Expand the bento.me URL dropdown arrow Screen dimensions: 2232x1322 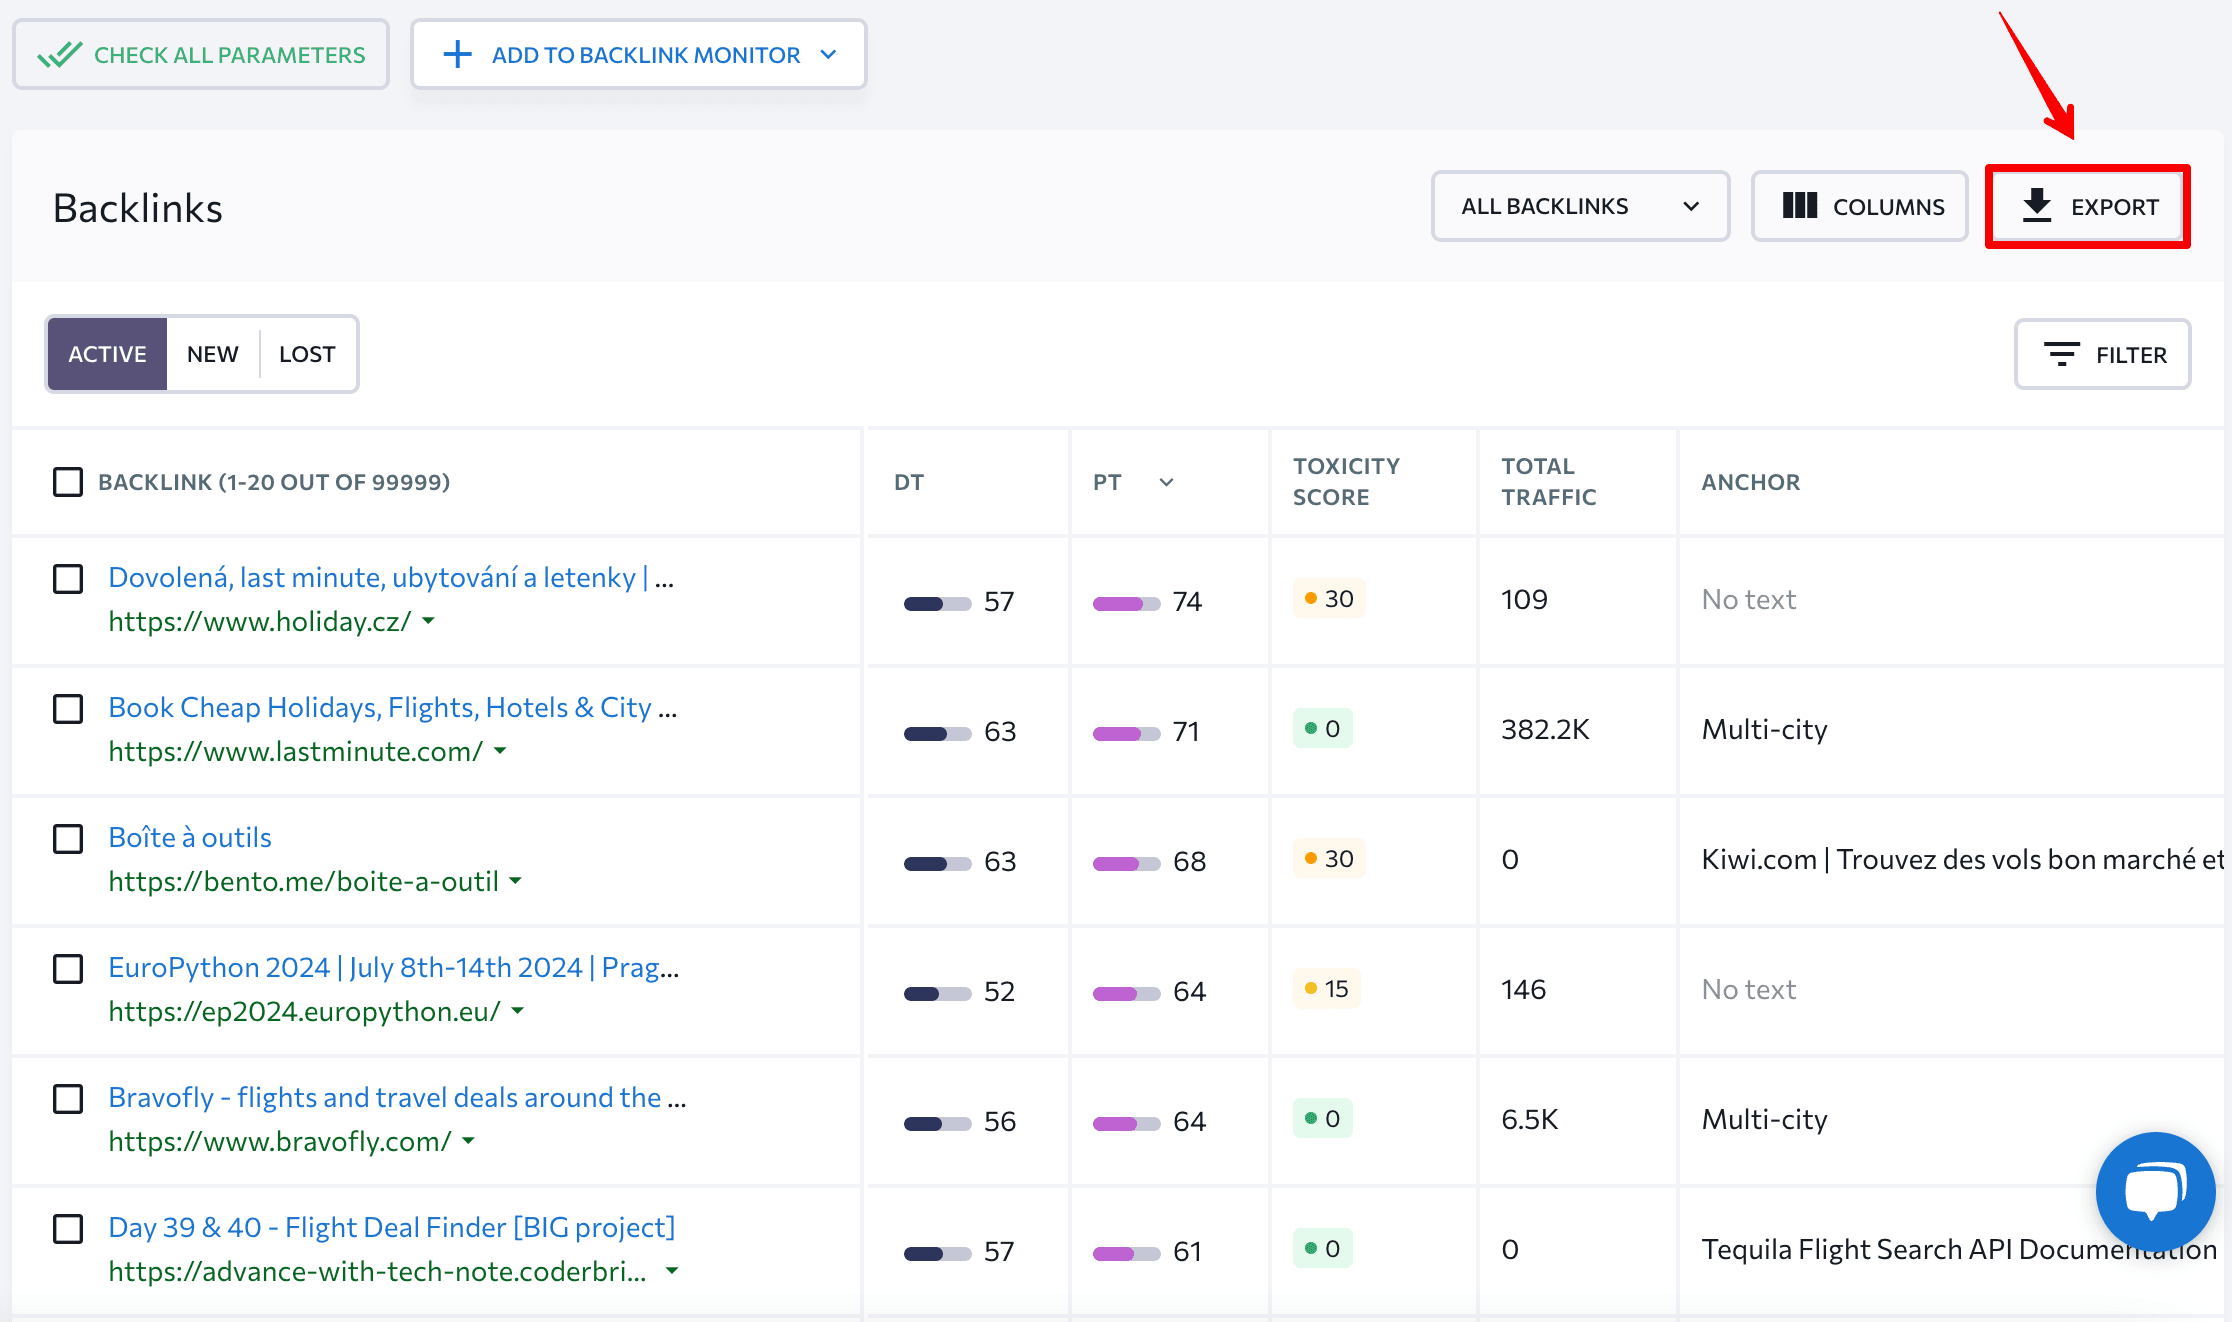(x=516, y=881)
